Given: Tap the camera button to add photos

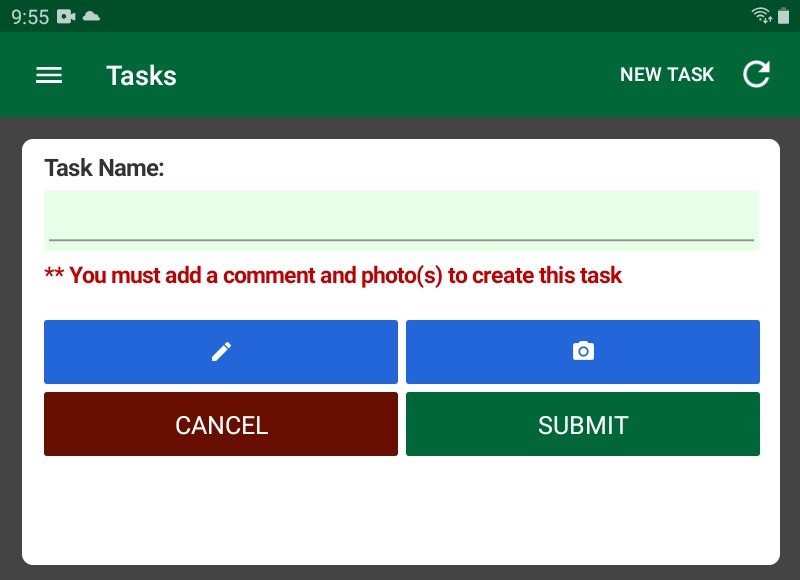Looking at the screenshot, I should [x=583, y=352].
